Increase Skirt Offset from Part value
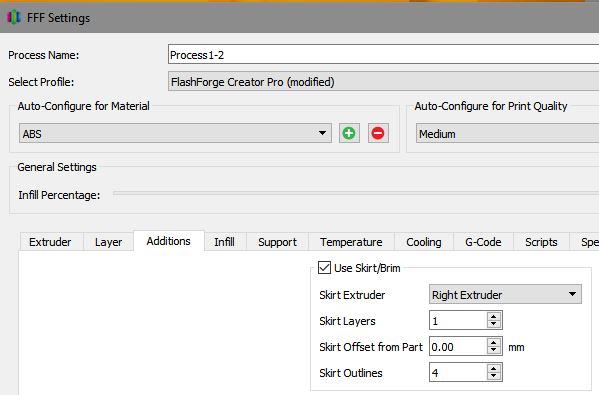Image resolution: width=599 pixels, height=395 pixels. pyautogui.click(x=494, y=342)
